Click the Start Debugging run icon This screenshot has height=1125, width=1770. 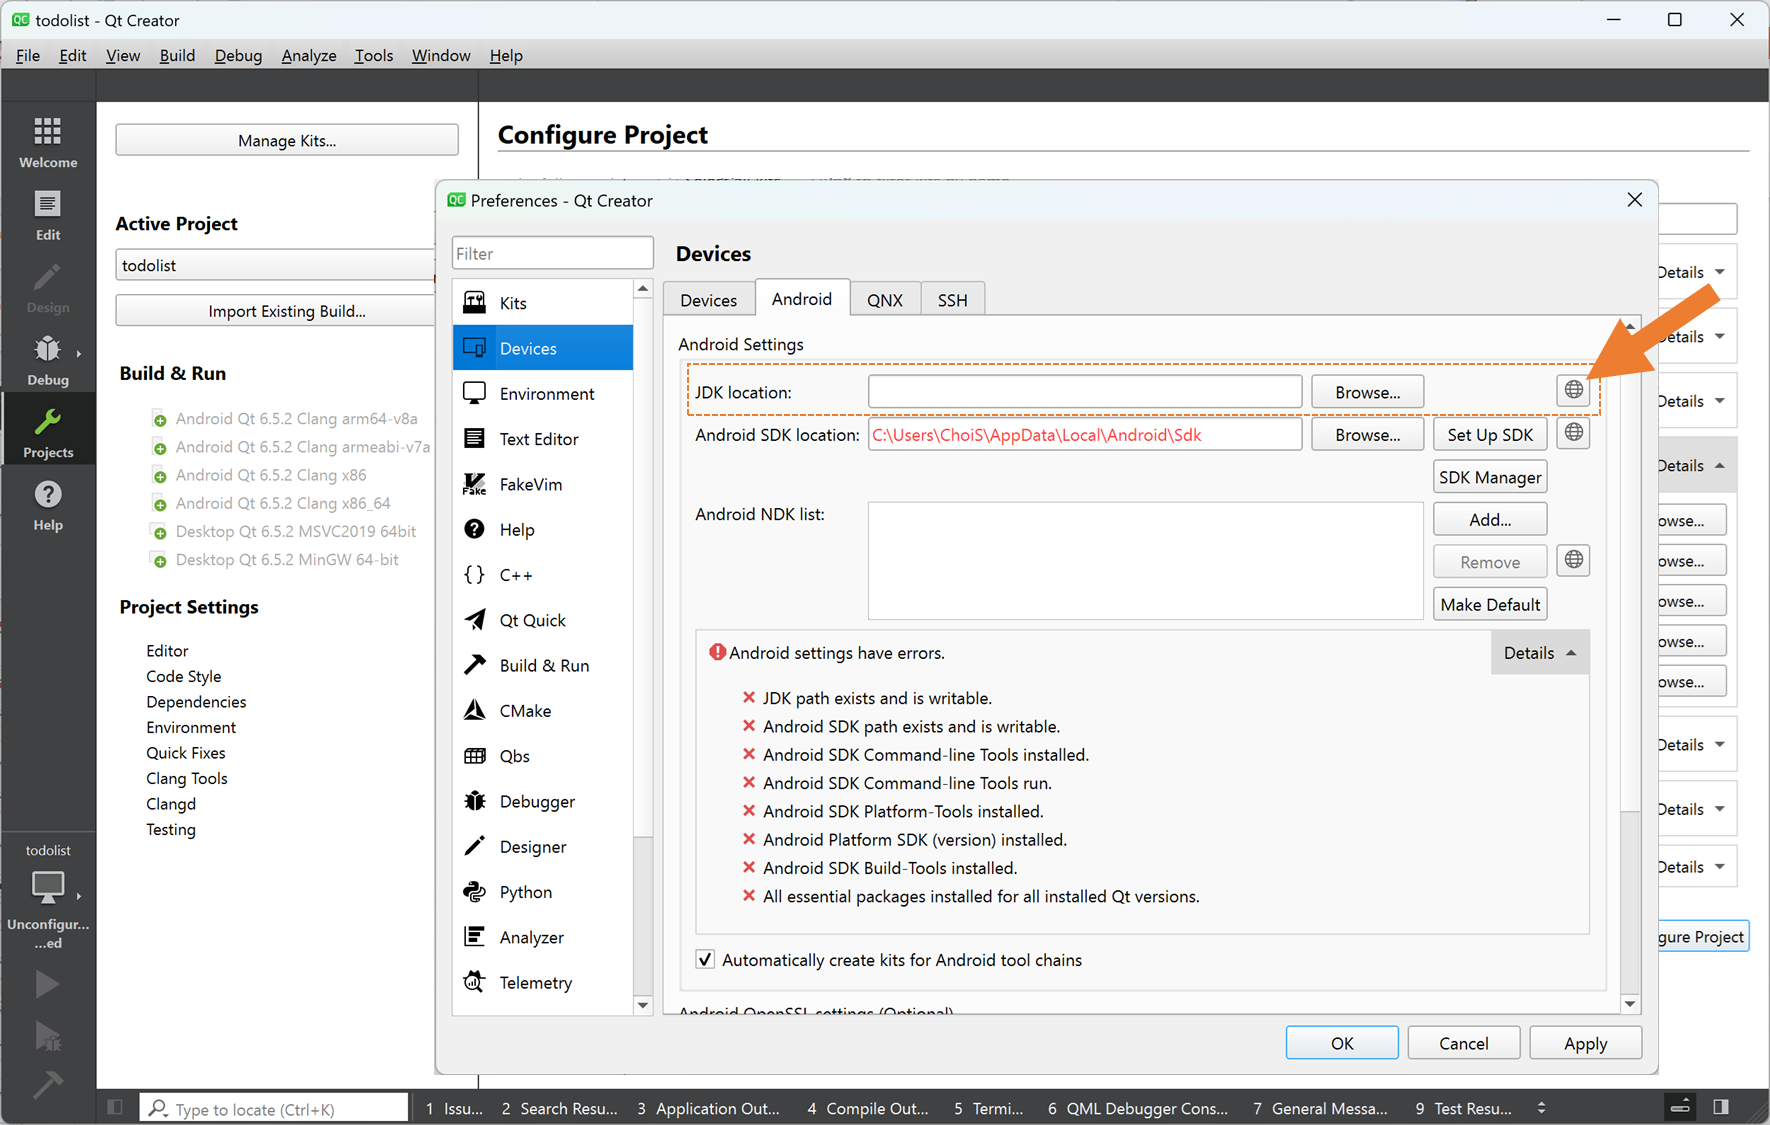(47, 1036)
